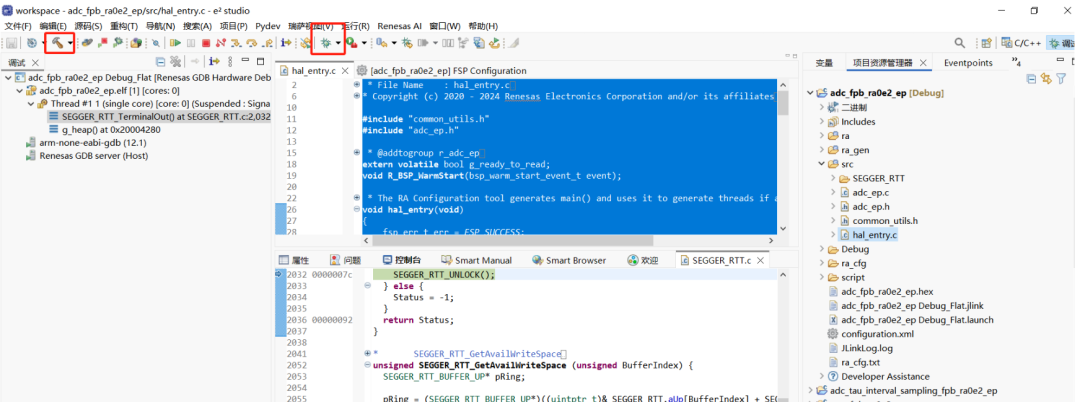
Task: Open the 项目(P) menu
Action: tap(234, 26)
